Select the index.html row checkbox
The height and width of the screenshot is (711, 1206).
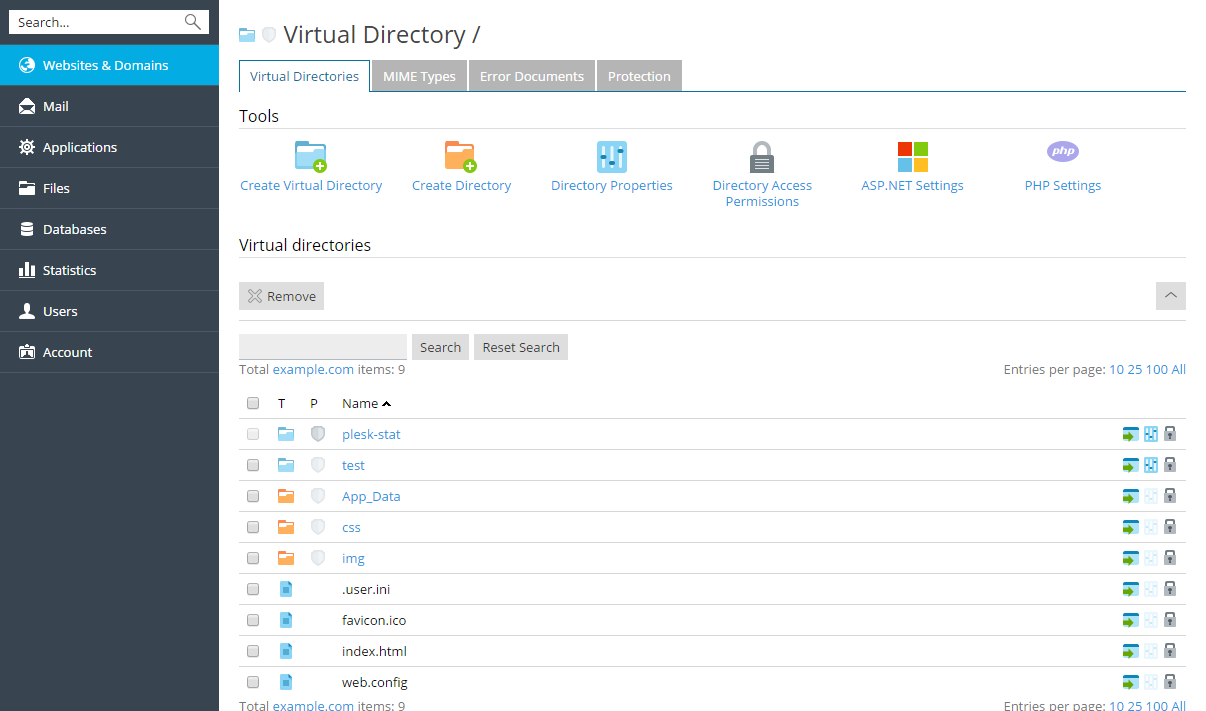tap(253, 651)
